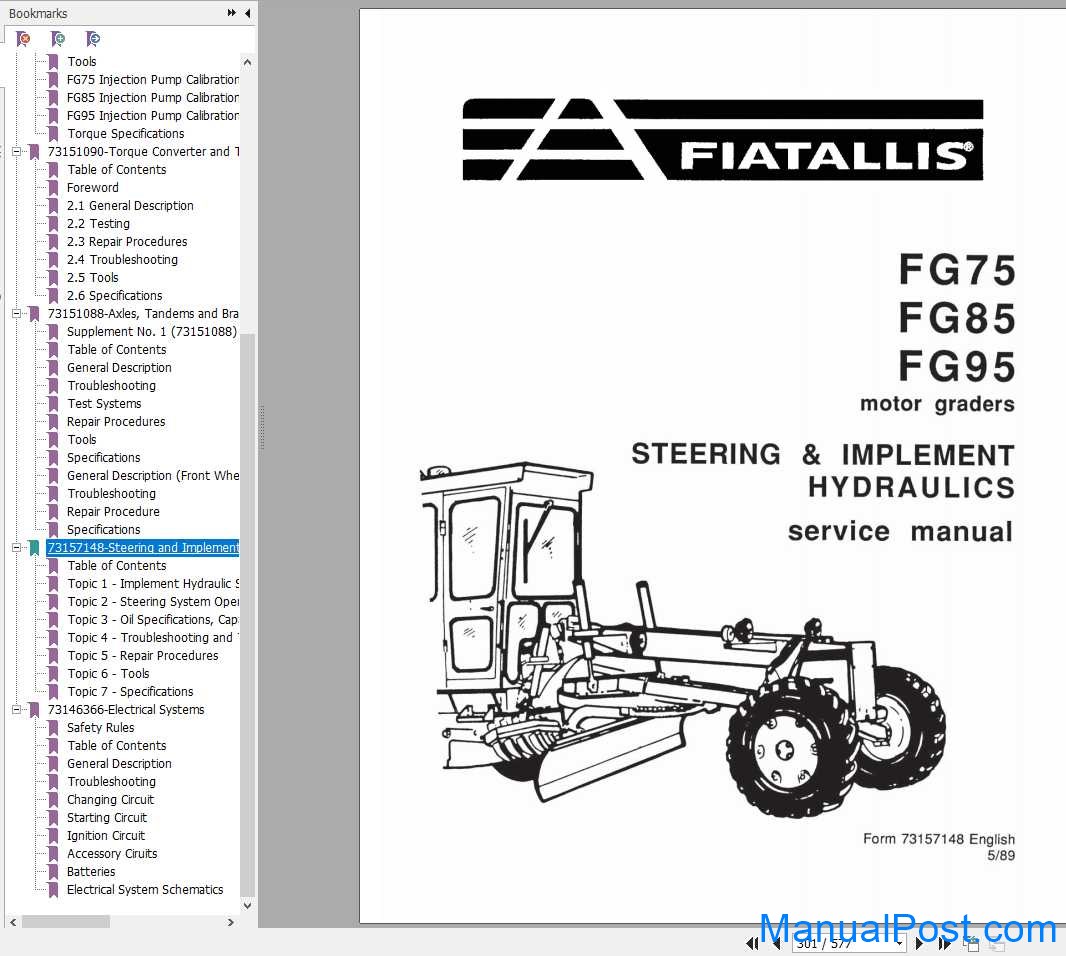Click the page view icon after last-page arrow
The width and height of the screenshot is (1066, 956).
(972, 944)
